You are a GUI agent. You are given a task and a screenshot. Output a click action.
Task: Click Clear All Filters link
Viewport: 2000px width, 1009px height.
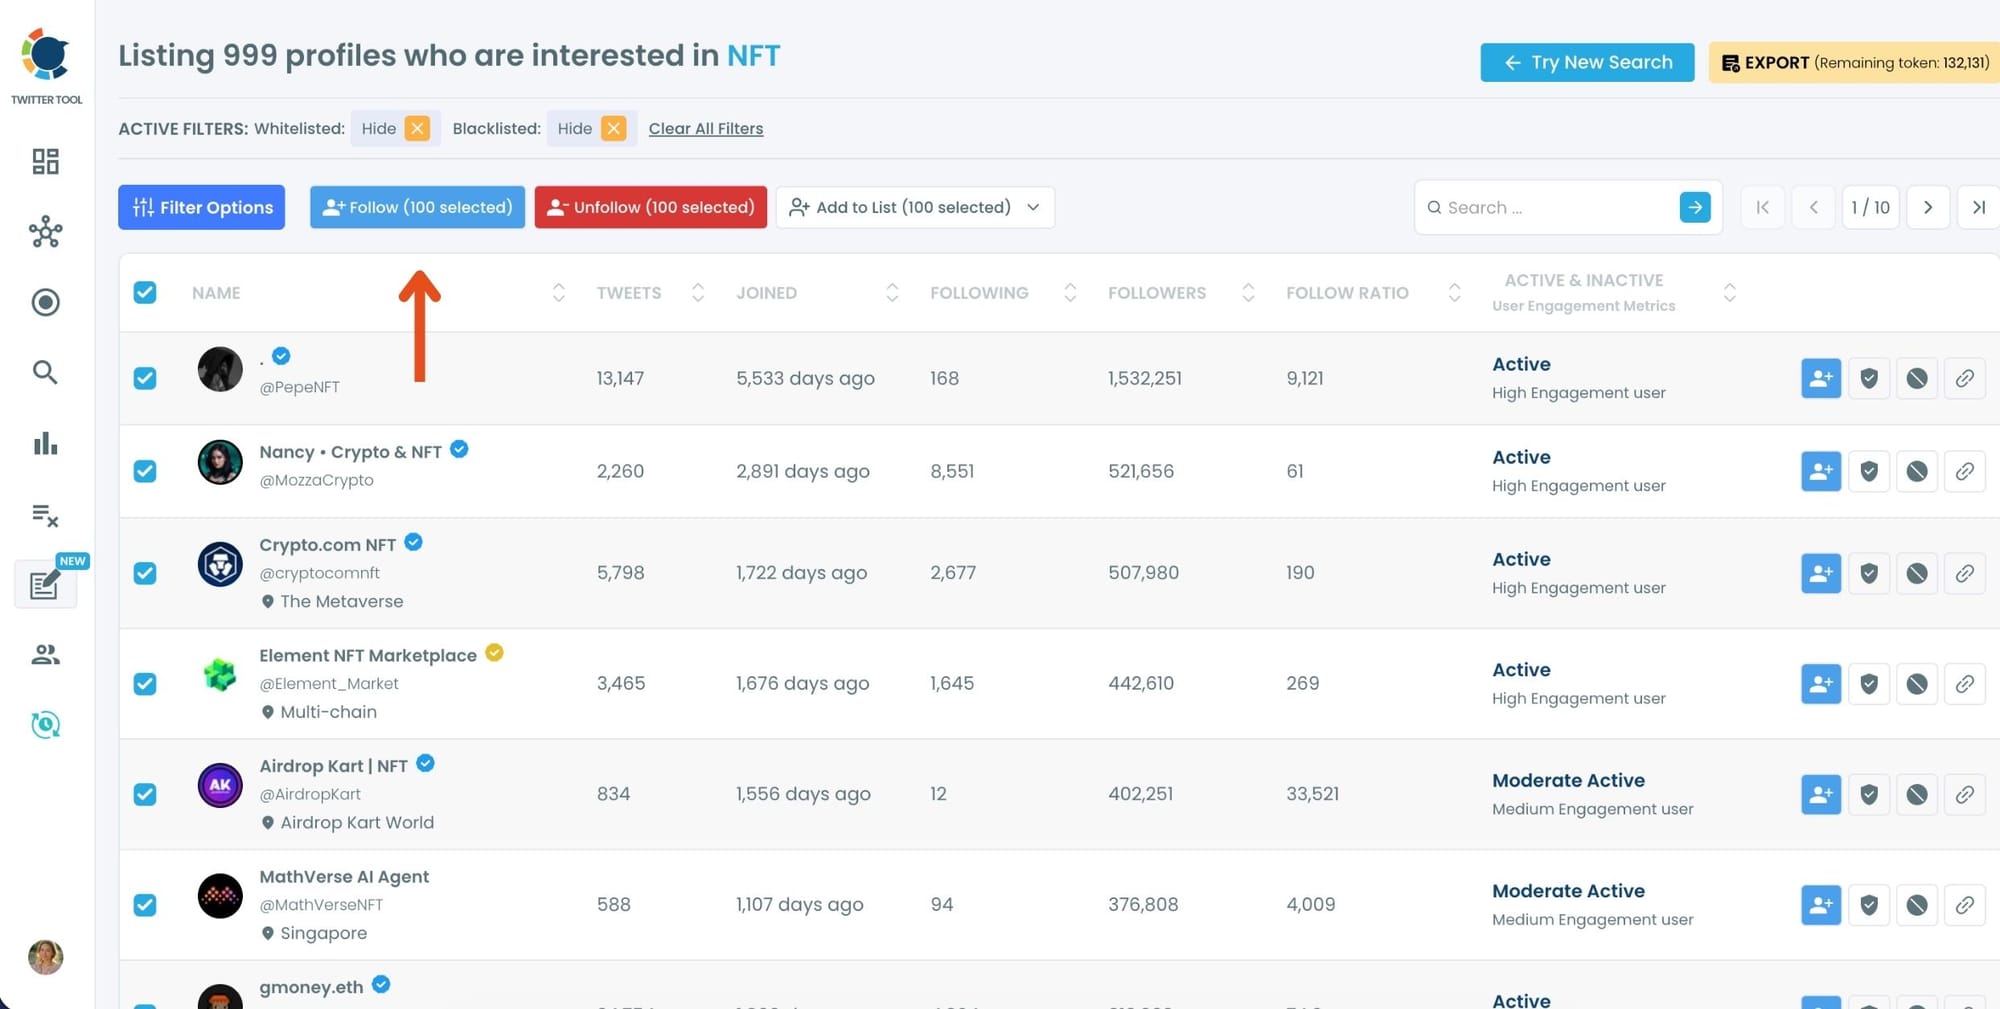pos(705,128)
